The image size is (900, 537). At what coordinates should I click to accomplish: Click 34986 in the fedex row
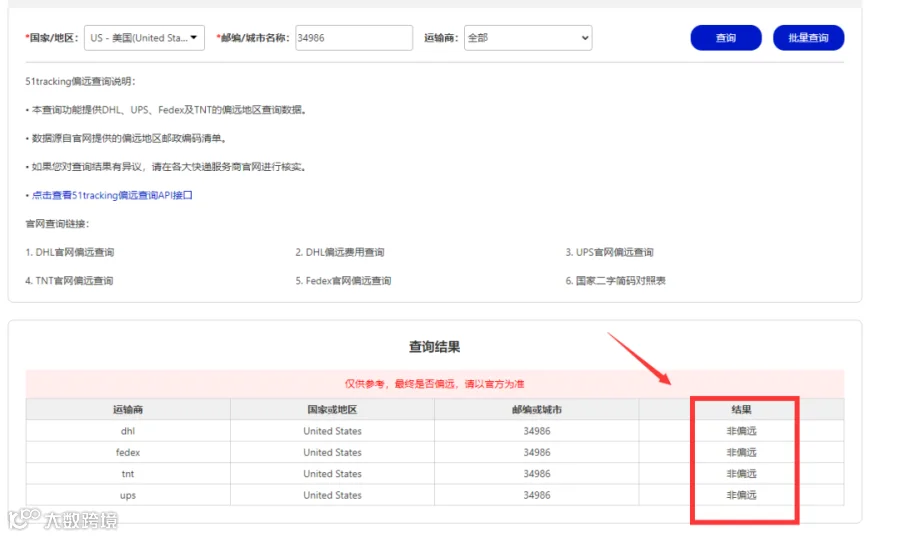(x=537, y=452)
